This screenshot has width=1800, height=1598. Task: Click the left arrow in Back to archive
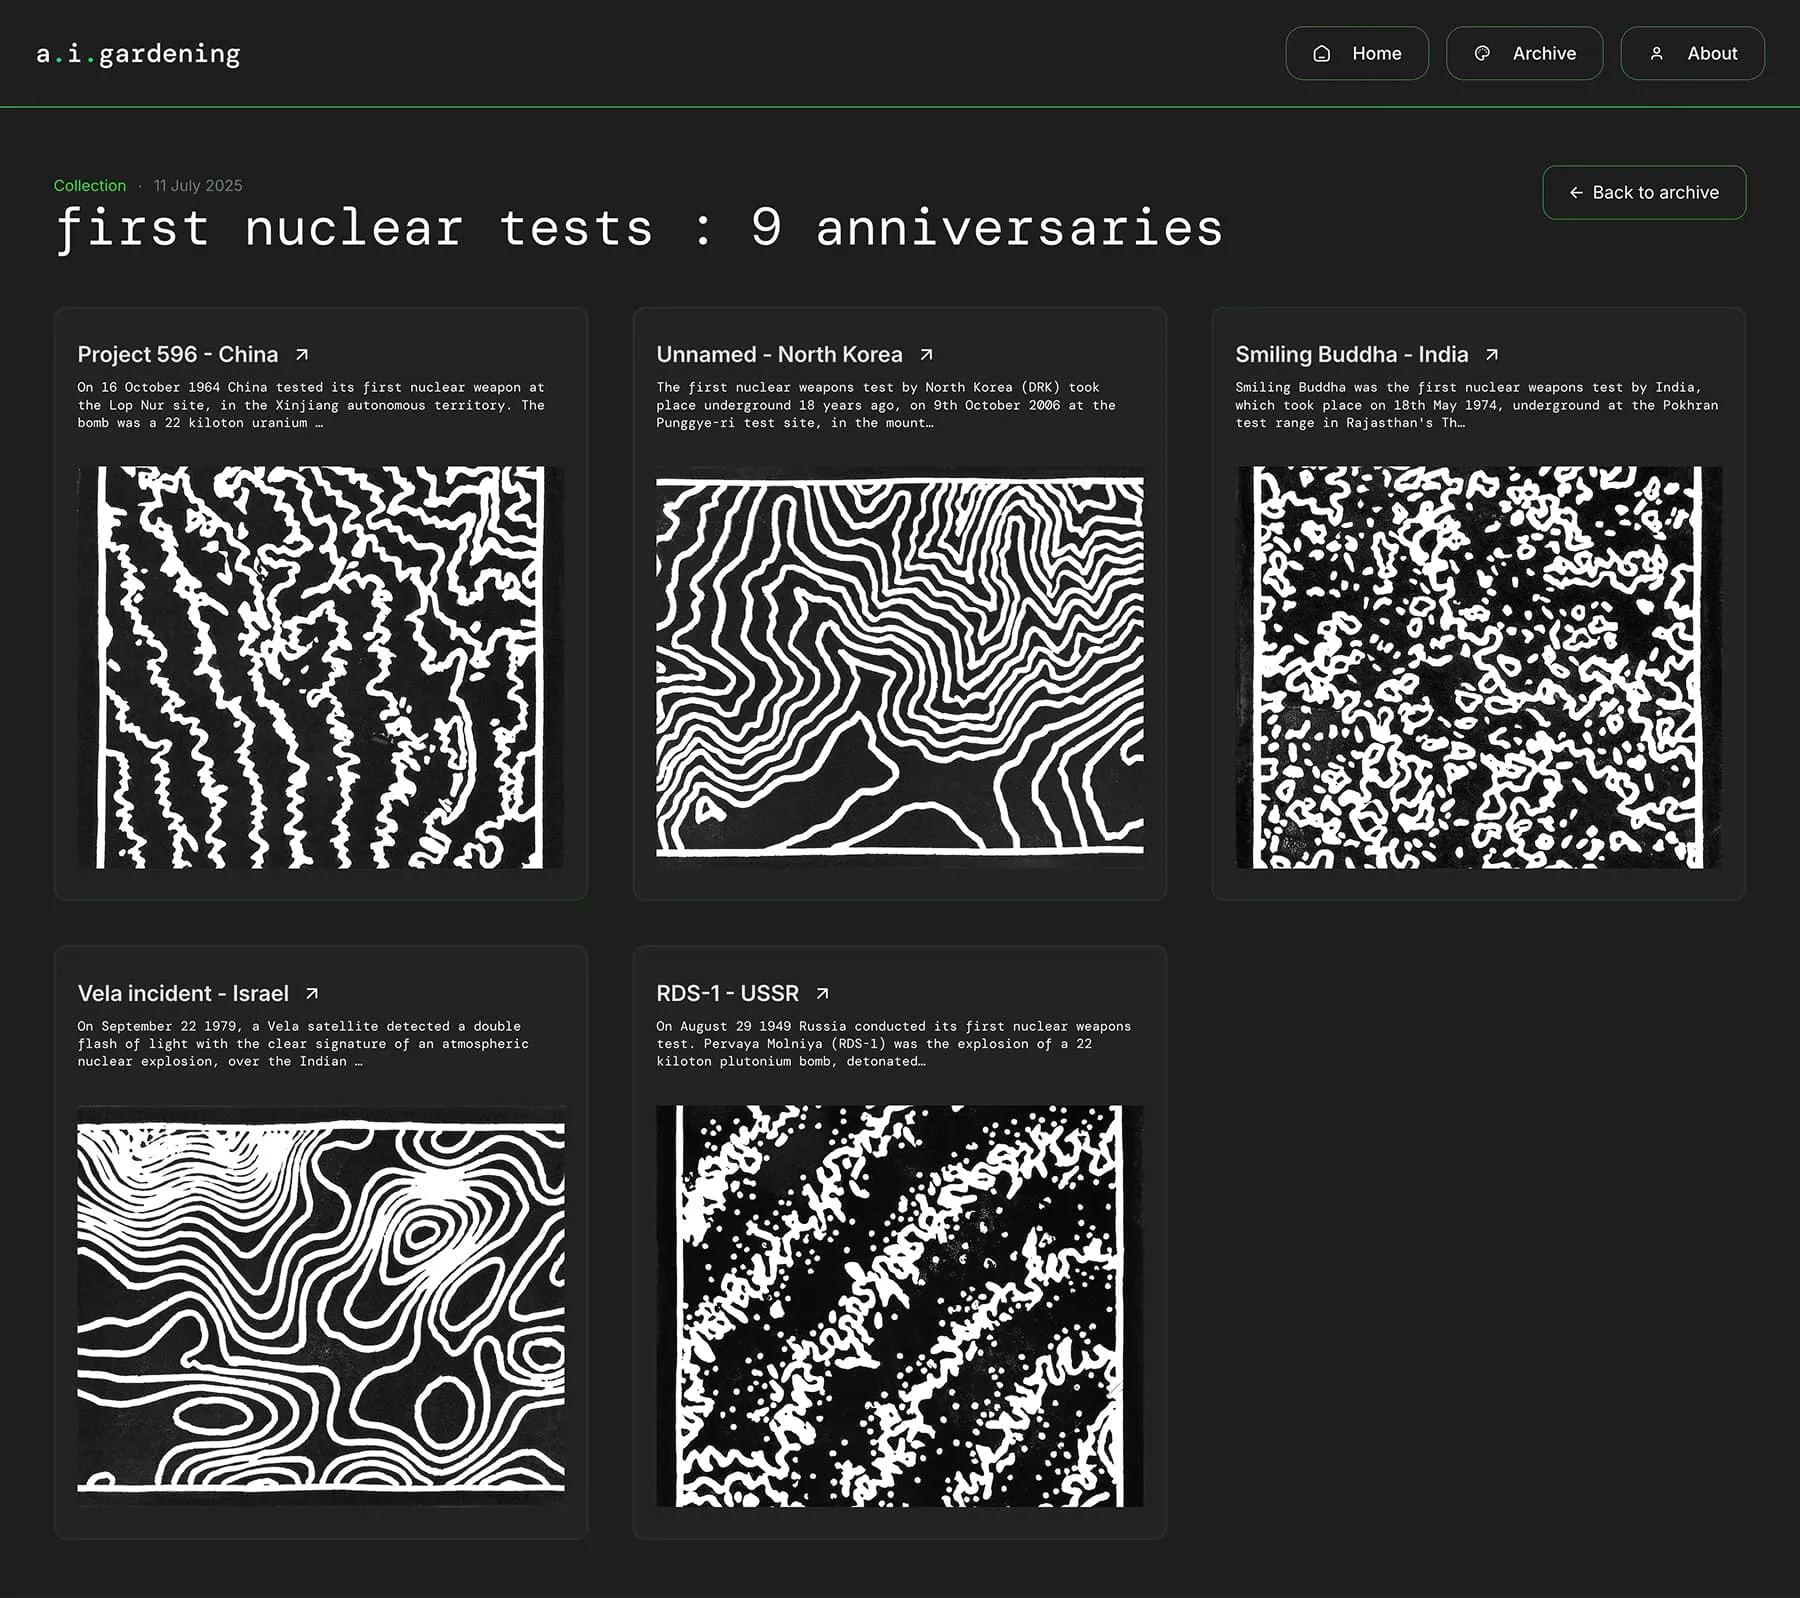pyautogui.click(x=1575, y=193)
